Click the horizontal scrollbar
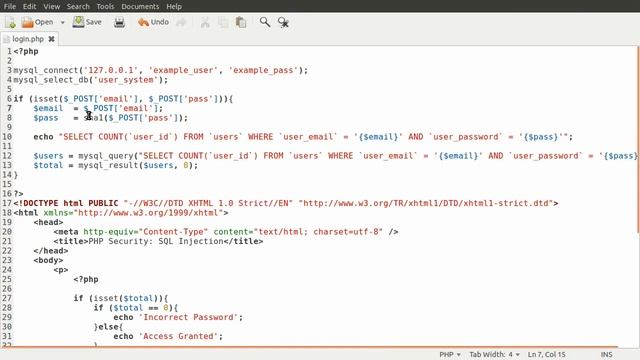This screenshot has height=360, width=640. click(x=310, y=347)
